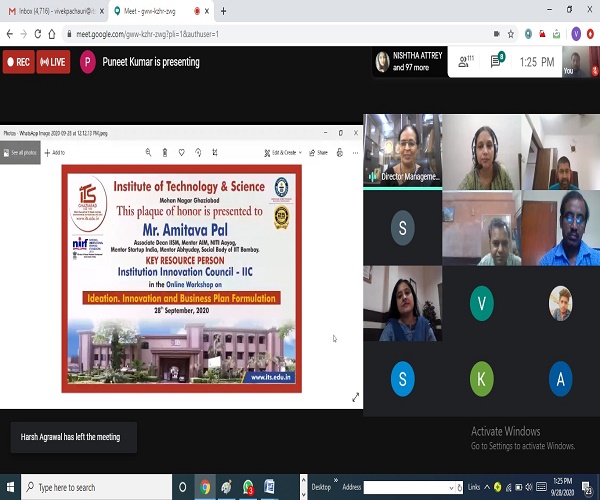Open Word document on taskbar
Screen dimensions: 600x500
click(x=269, y=487)
